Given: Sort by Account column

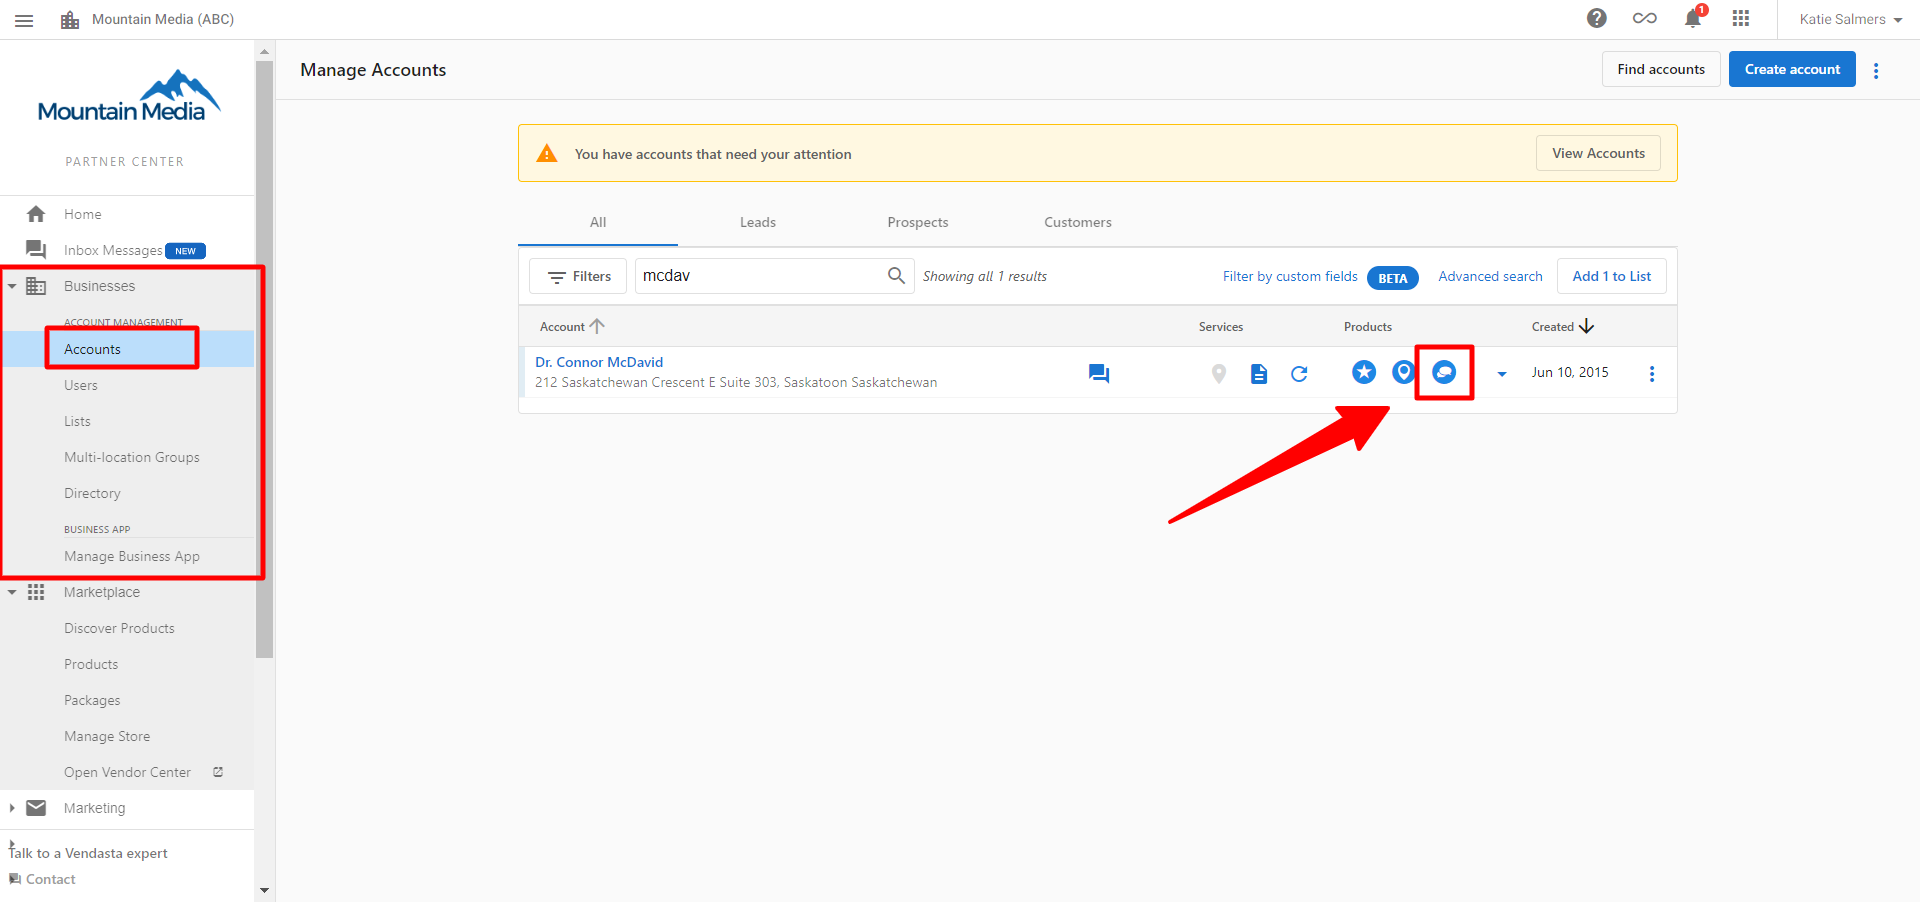Looking at the screenshot, I should click(572, 326).
